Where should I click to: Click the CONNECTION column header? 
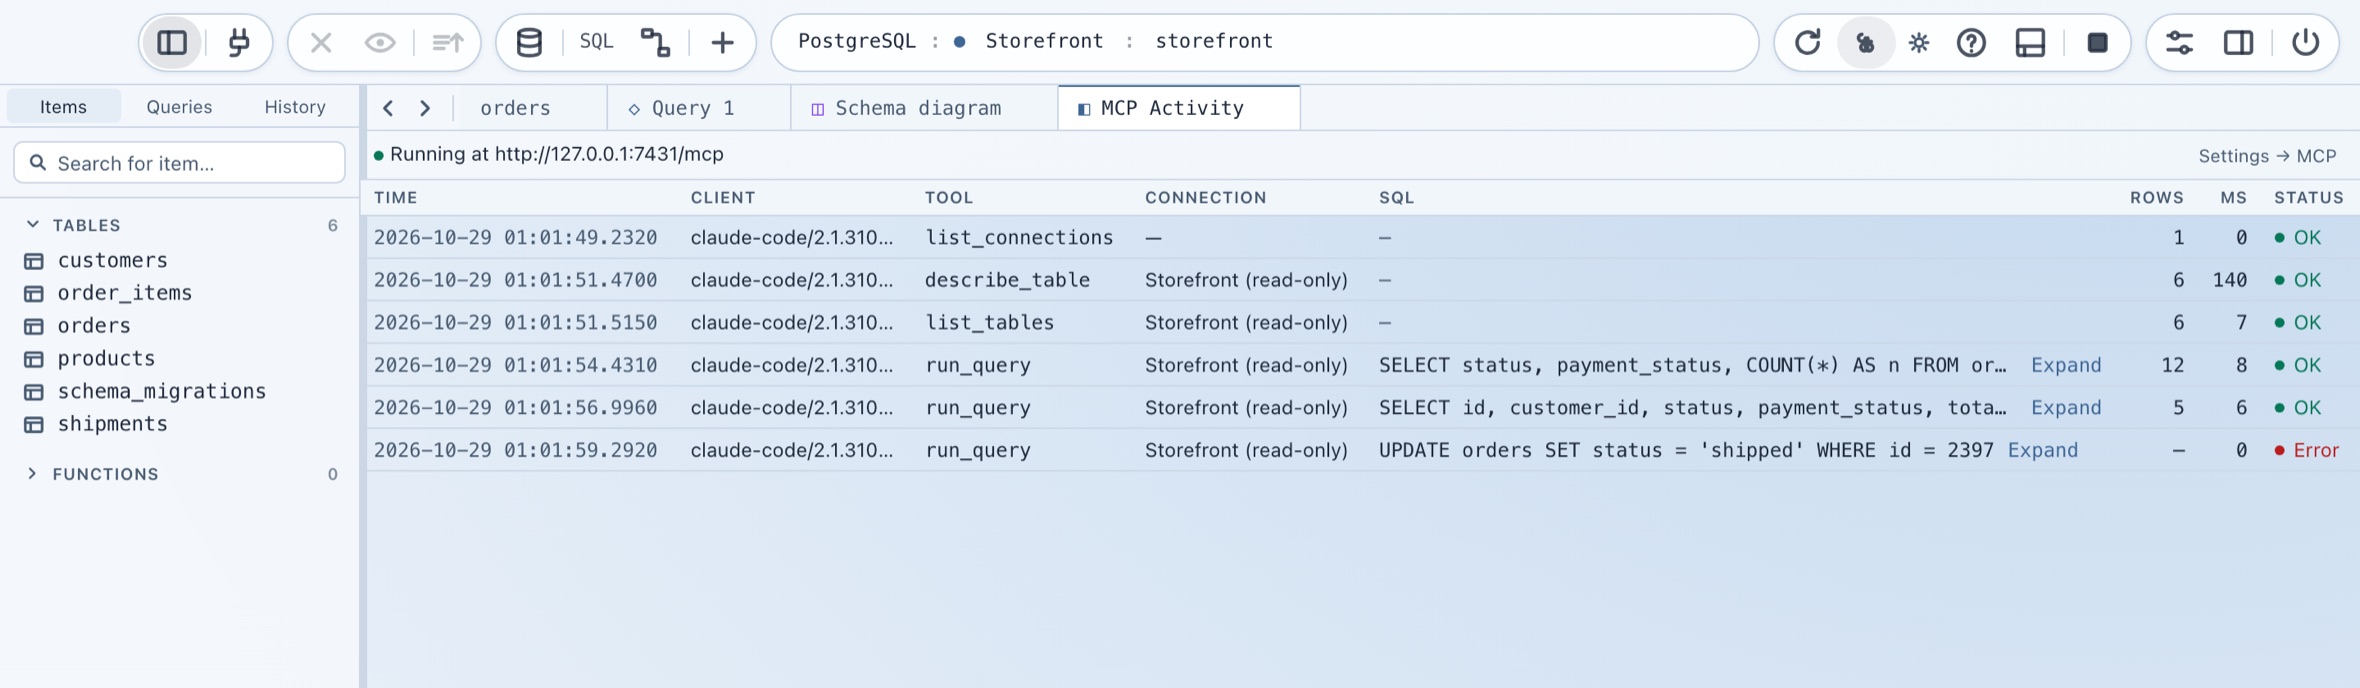pyautogui.click(x=1206, y=197)
